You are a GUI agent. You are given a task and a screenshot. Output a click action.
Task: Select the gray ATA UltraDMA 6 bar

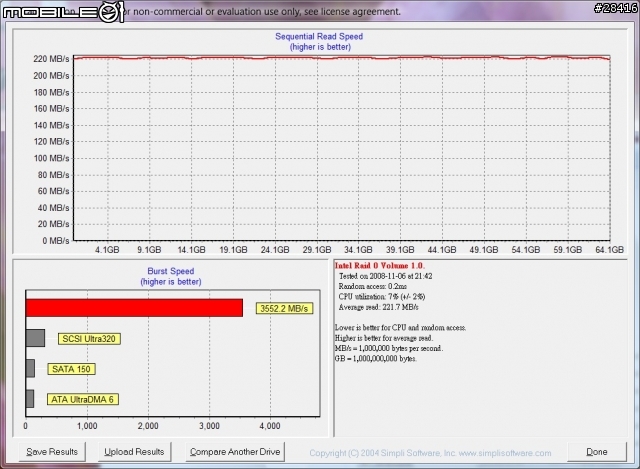30,398
